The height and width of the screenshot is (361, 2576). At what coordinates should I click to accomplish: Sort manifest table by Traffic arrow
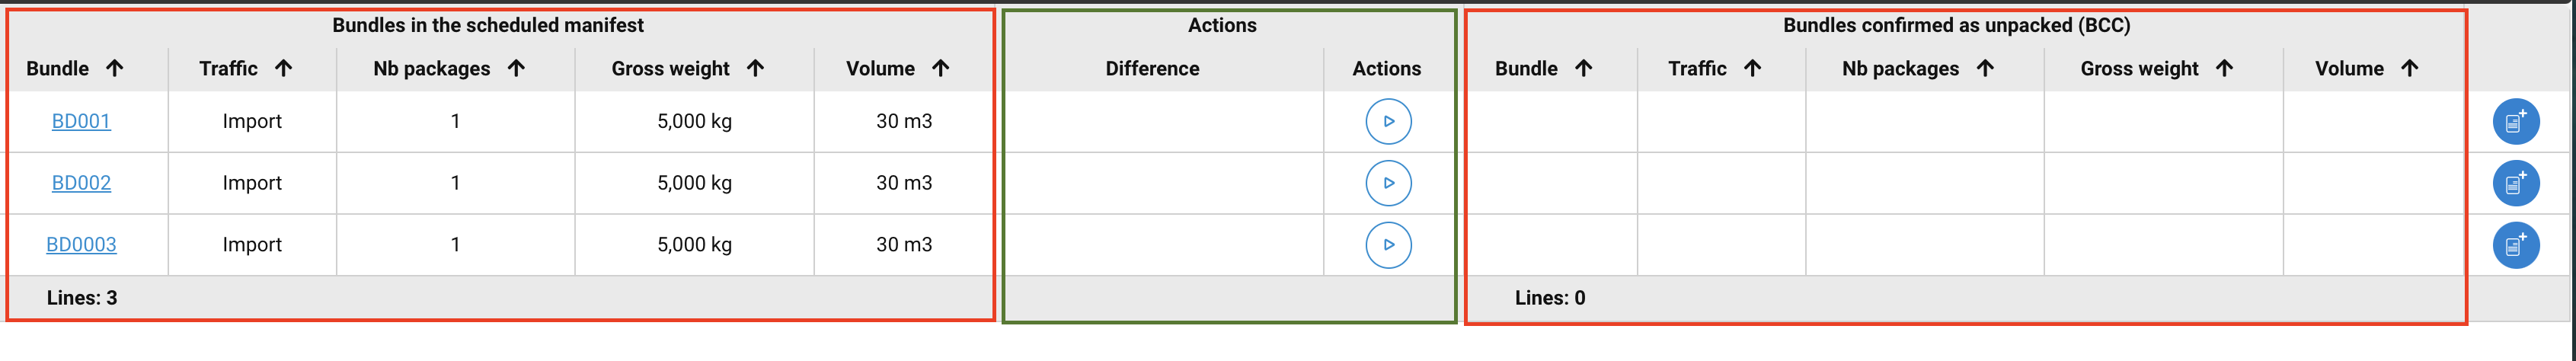click(x=284, y=68)
